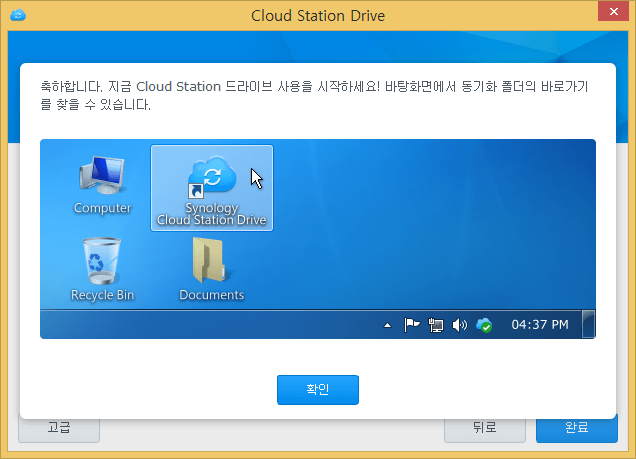The height and width of the screenshot is (459, 636).
Task: Select the Synology Cloud Station Drive shortcut
Action: coord(212,188)
